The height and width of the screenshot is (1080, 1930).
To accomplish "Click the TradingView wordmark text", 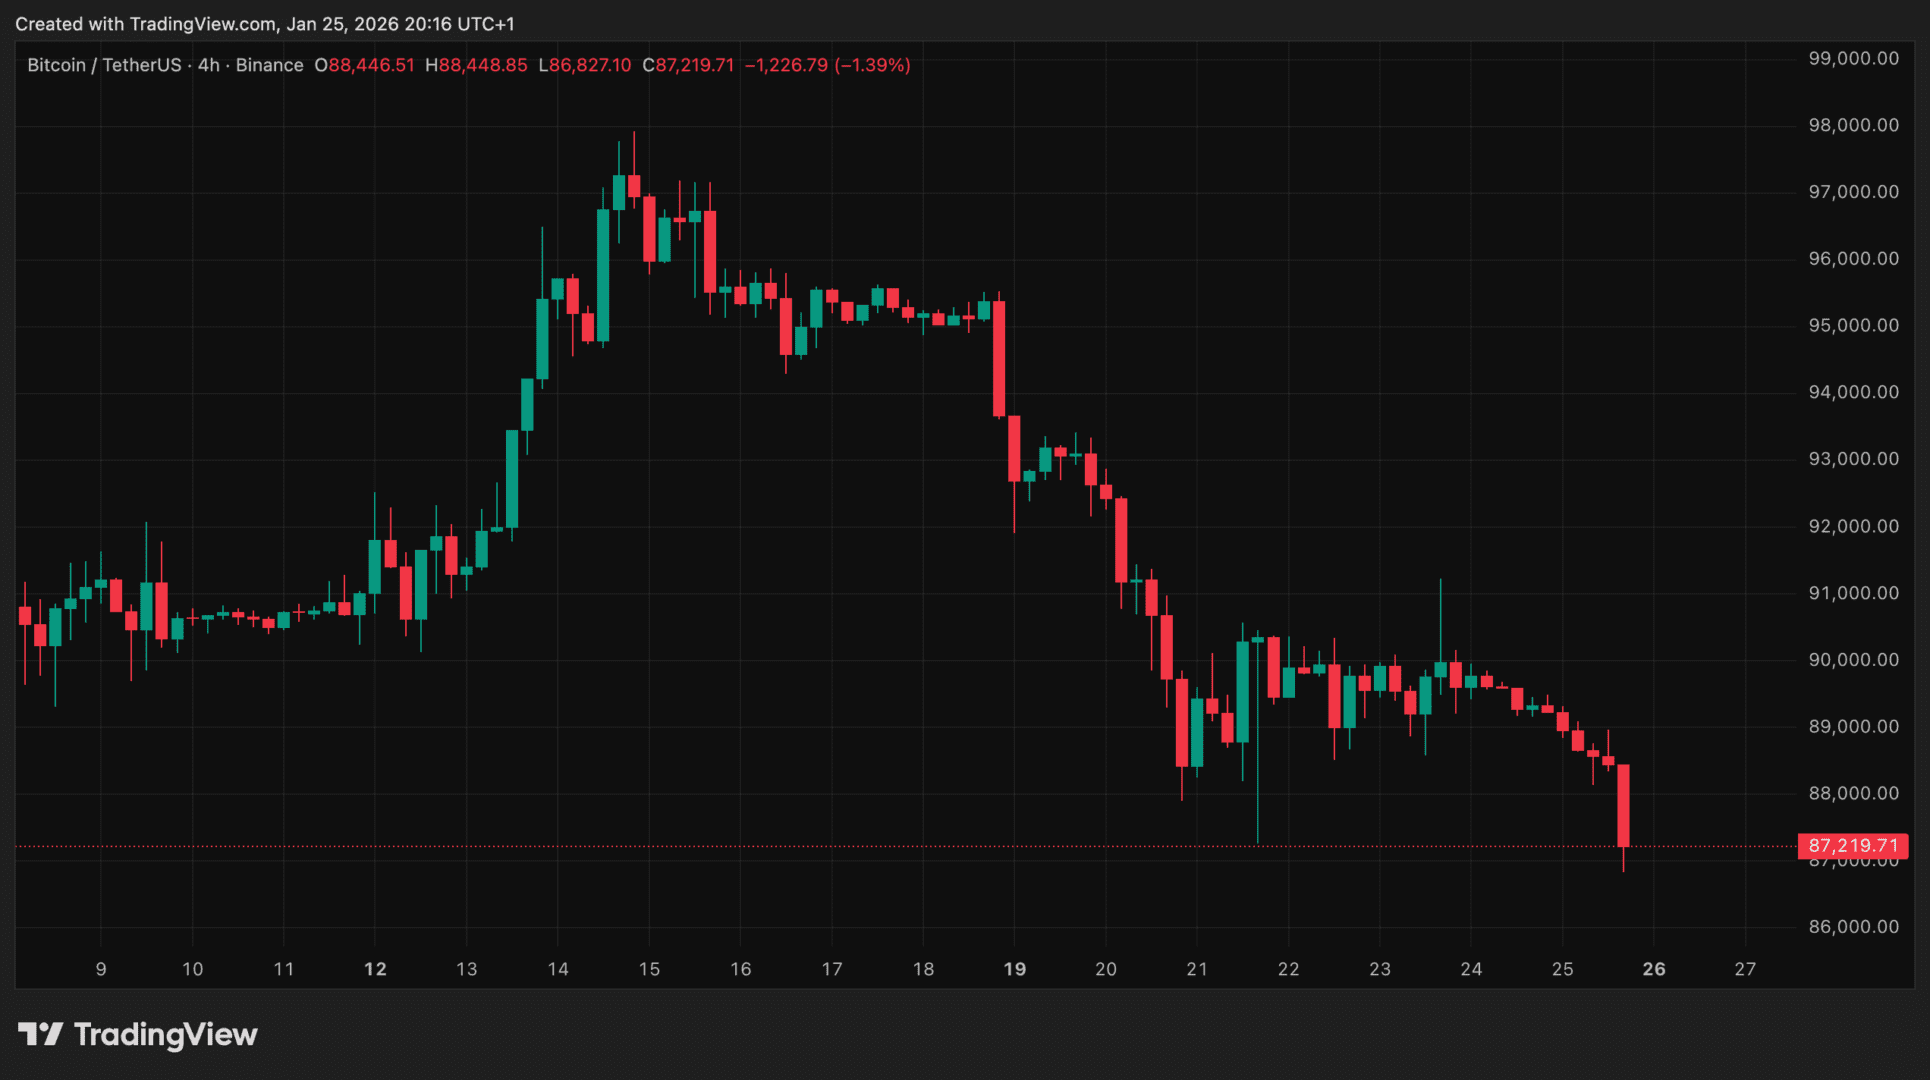I will (166, 1034).
